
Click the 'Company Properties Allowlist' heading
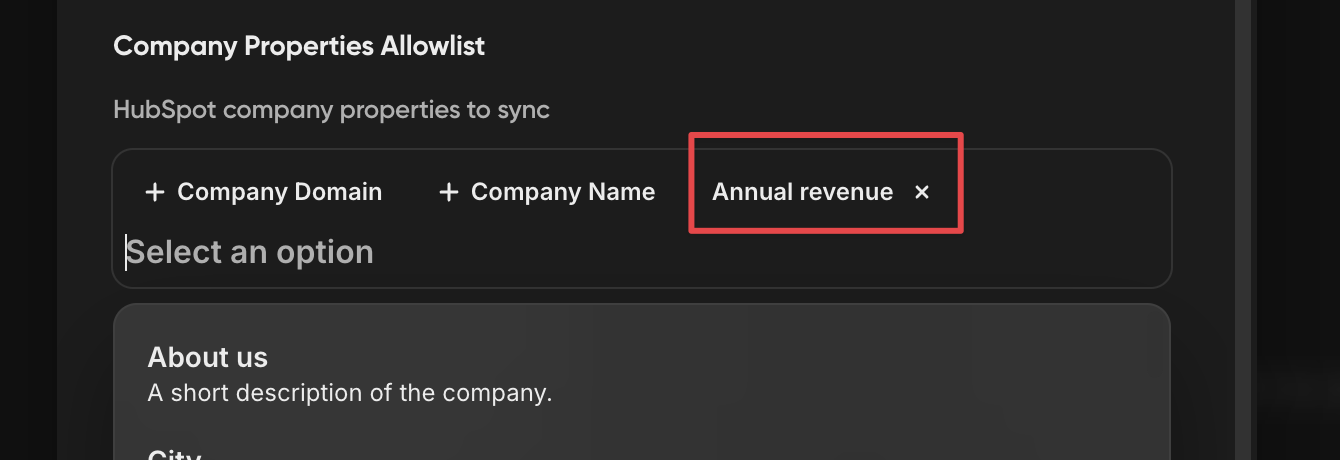[299, 47]
